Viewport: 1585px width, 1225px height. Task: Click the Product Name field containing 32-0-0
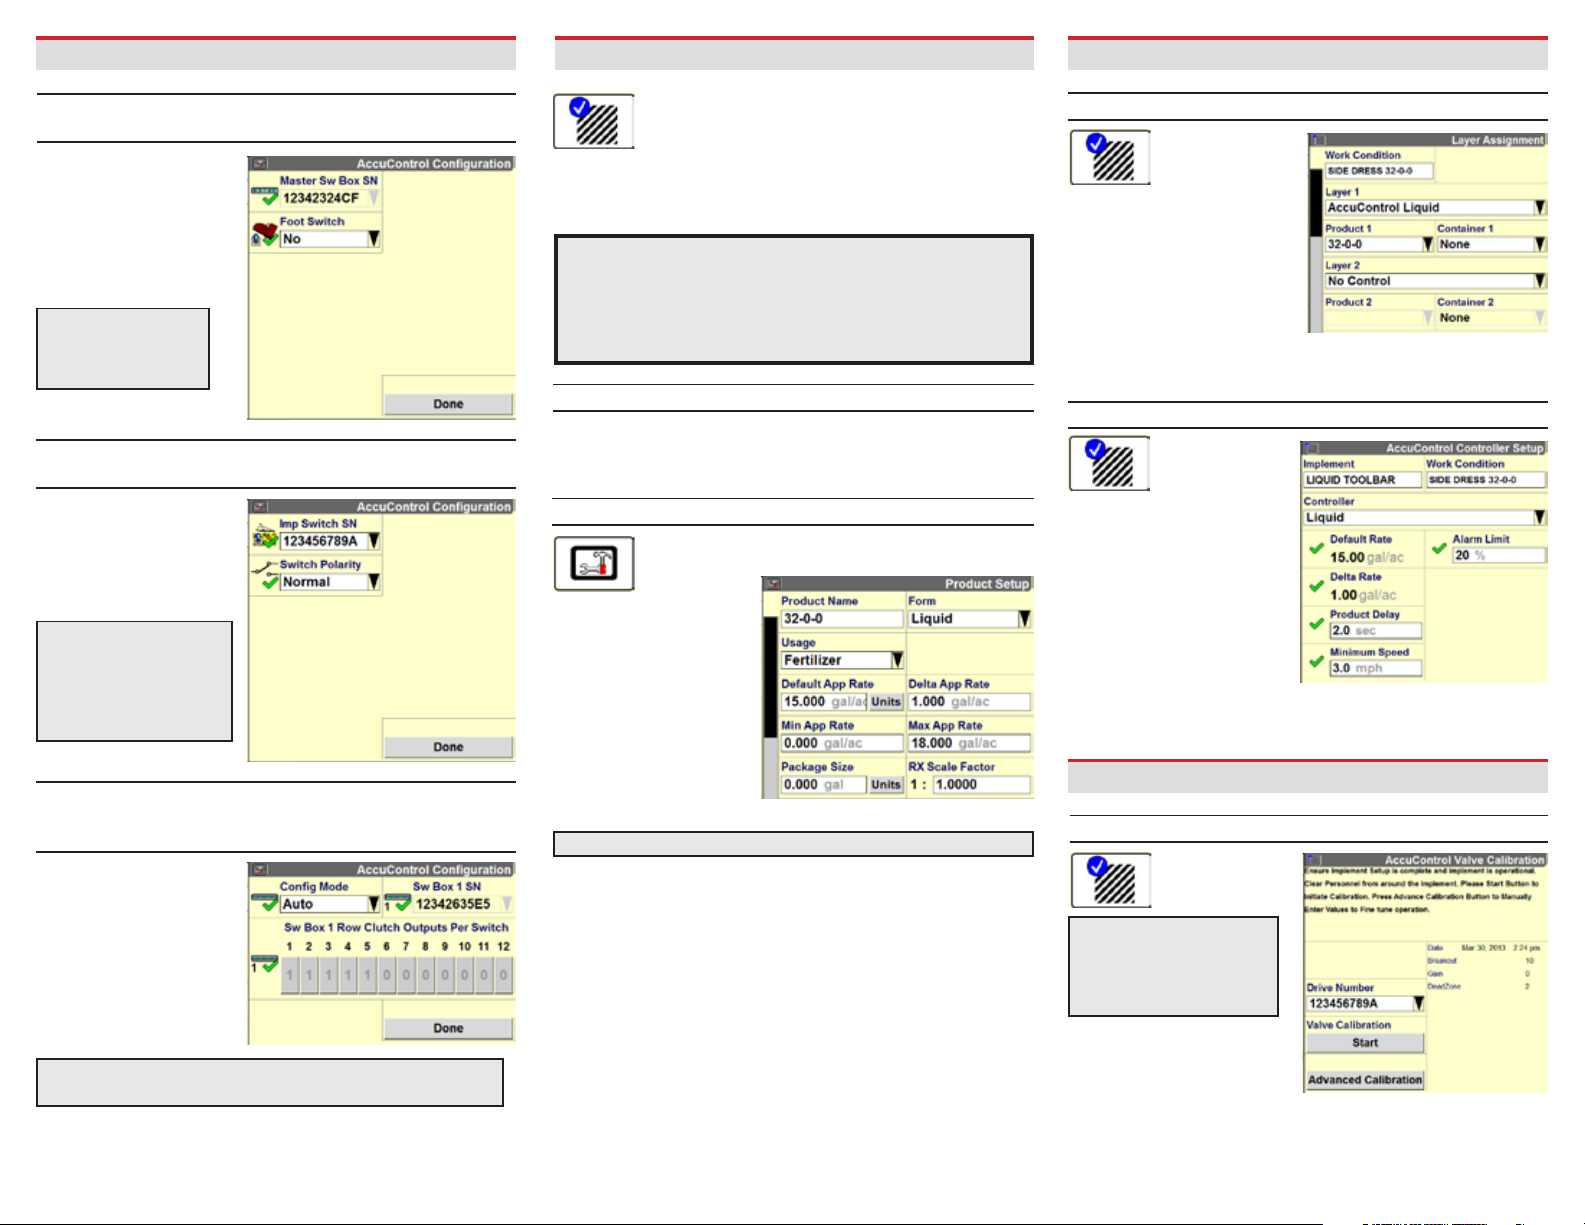tap(841, 619)
